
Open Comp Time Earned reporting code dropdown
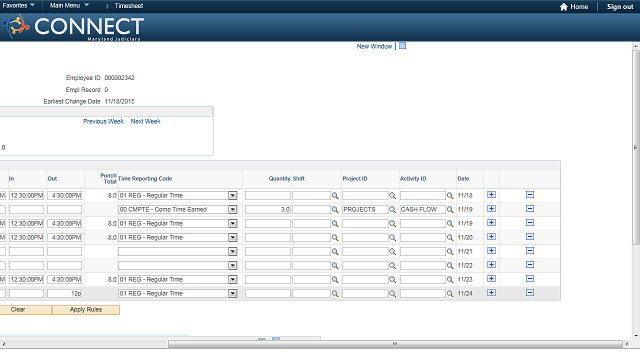[x=233, y=209]
